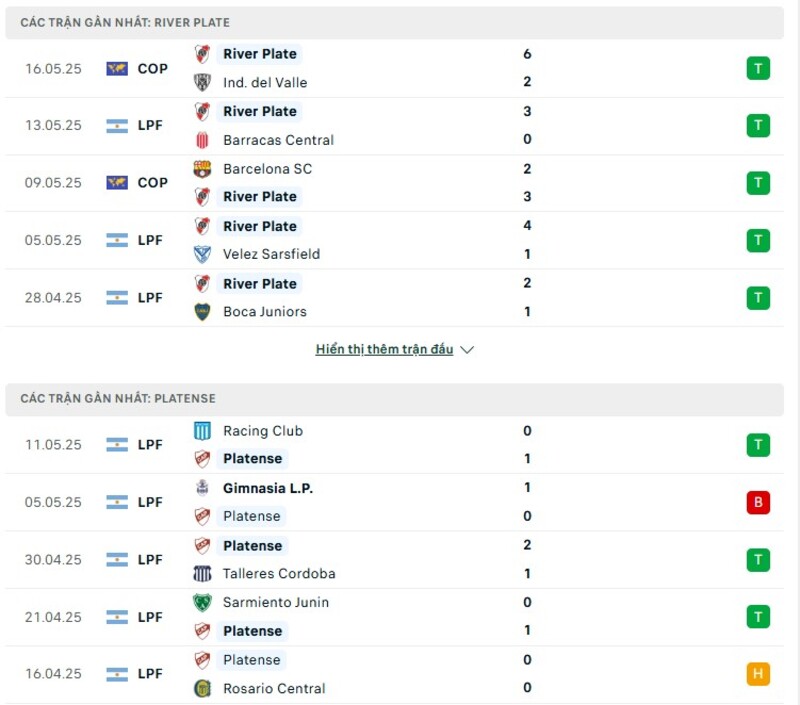Select the Rosario Central club logo
Image resolution: width=800 pixels, height=705 pixels.
click(x=203, y=689)
